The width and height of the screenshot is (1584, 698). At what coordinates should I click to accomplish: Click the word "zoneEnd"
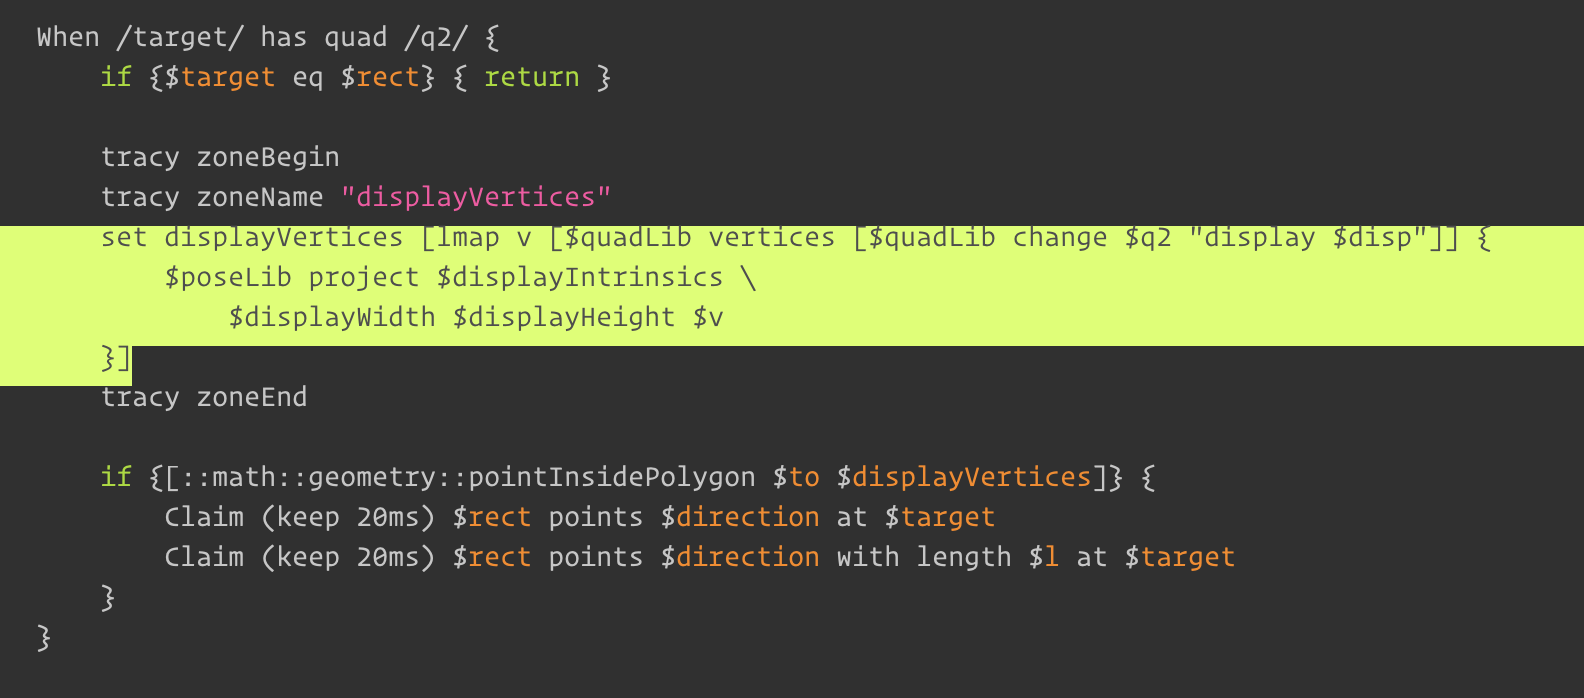coord(252,397)
